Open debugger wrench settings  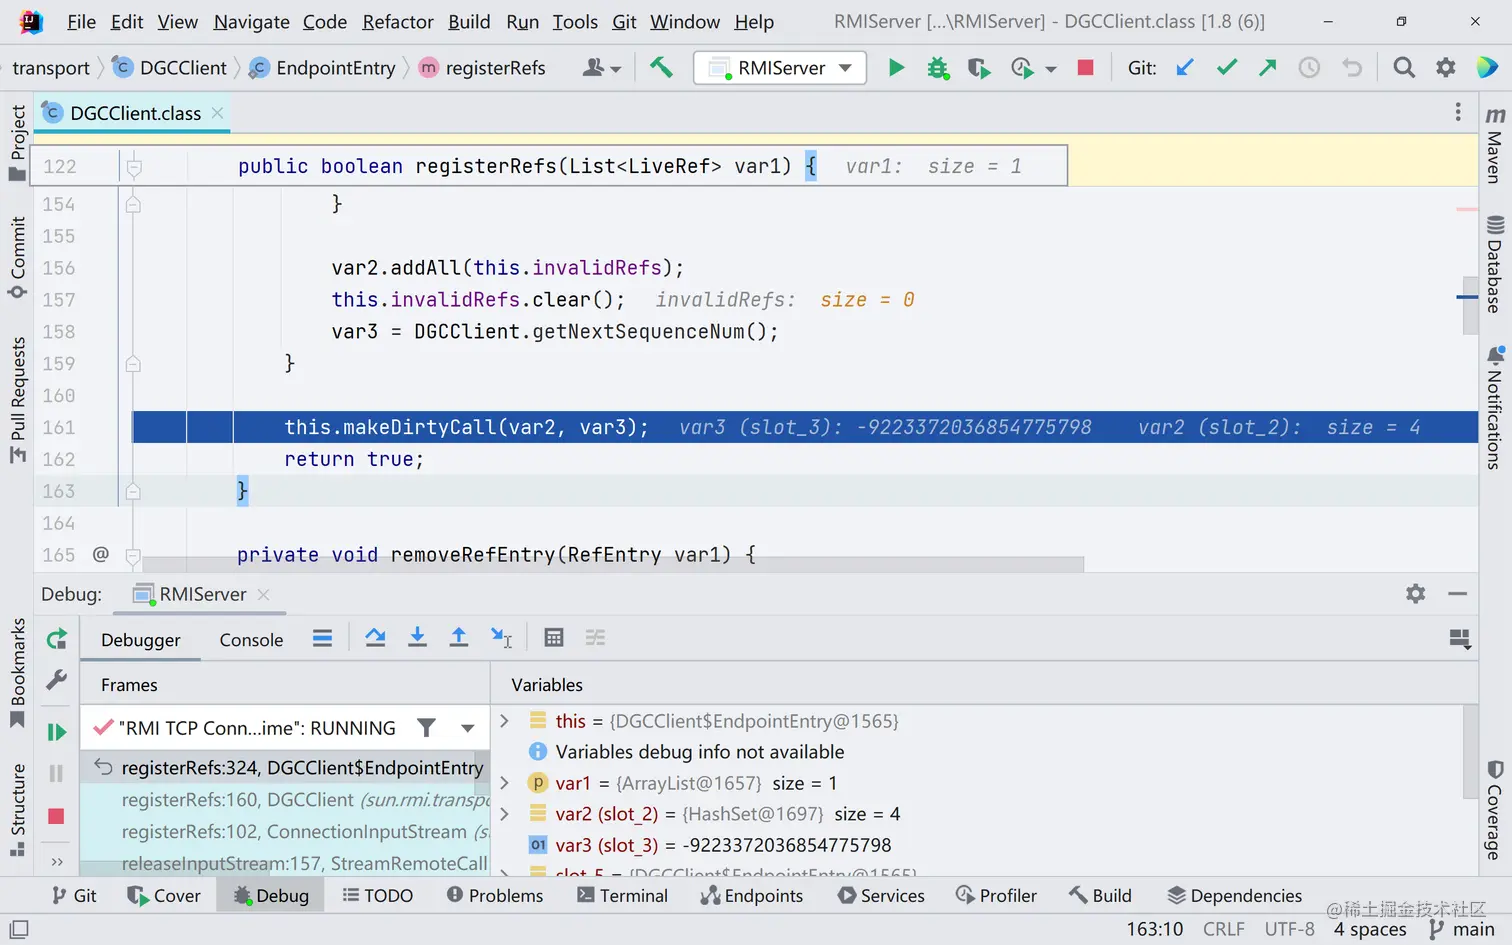coord(56,680)
